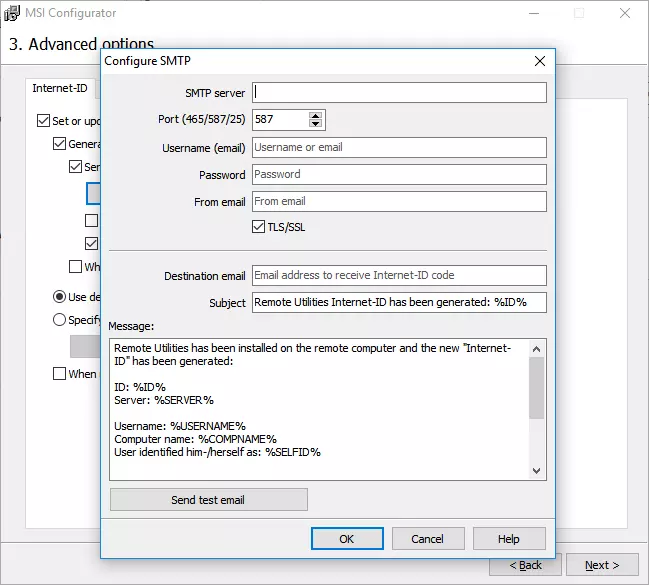The height and width of the screenshot is (585, 649).
Task: Focus the Port number field
Action: (279, 120)
